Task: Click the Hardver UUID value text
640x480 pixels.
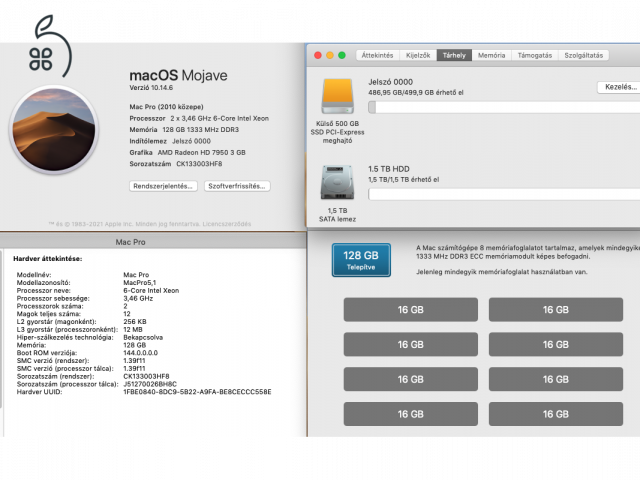Action: (196, 391)
